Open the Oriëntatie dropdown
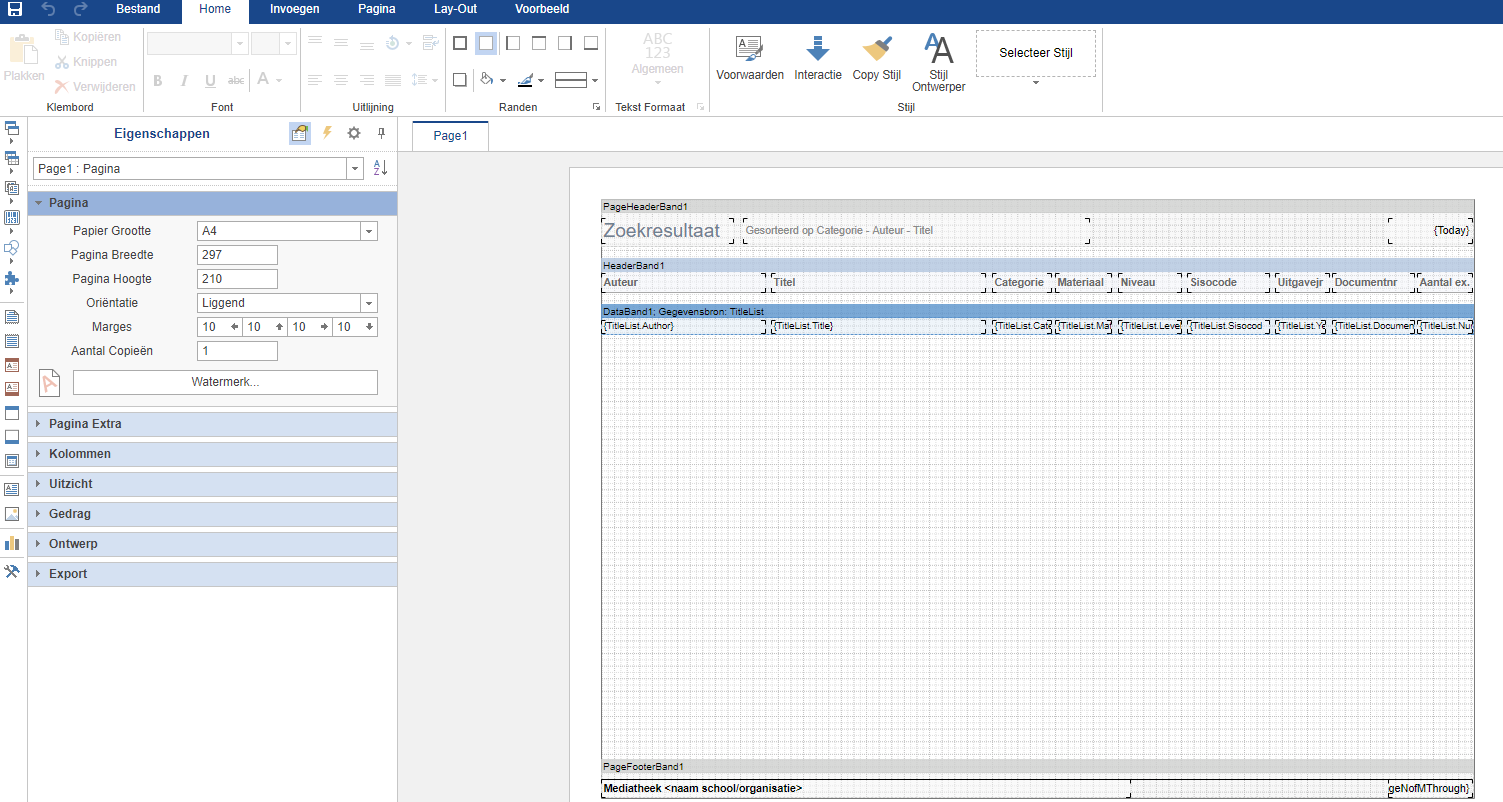The height and width of the screenshot is (802, 1503). pyautogui.click(x=369, y=303)
